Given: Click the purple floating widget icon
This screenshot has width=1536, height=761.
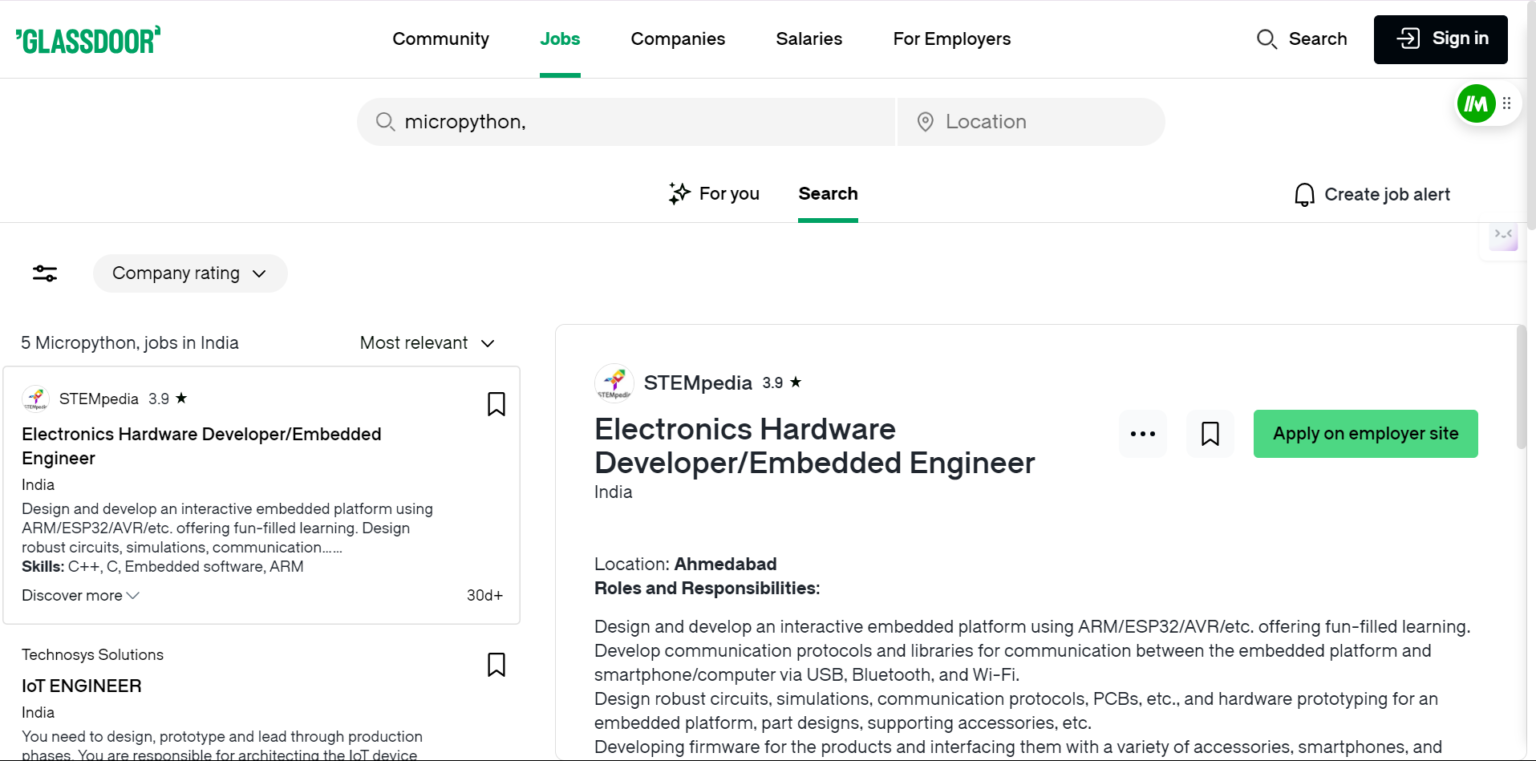Looking at the screenshot, I should (1502, 236).
